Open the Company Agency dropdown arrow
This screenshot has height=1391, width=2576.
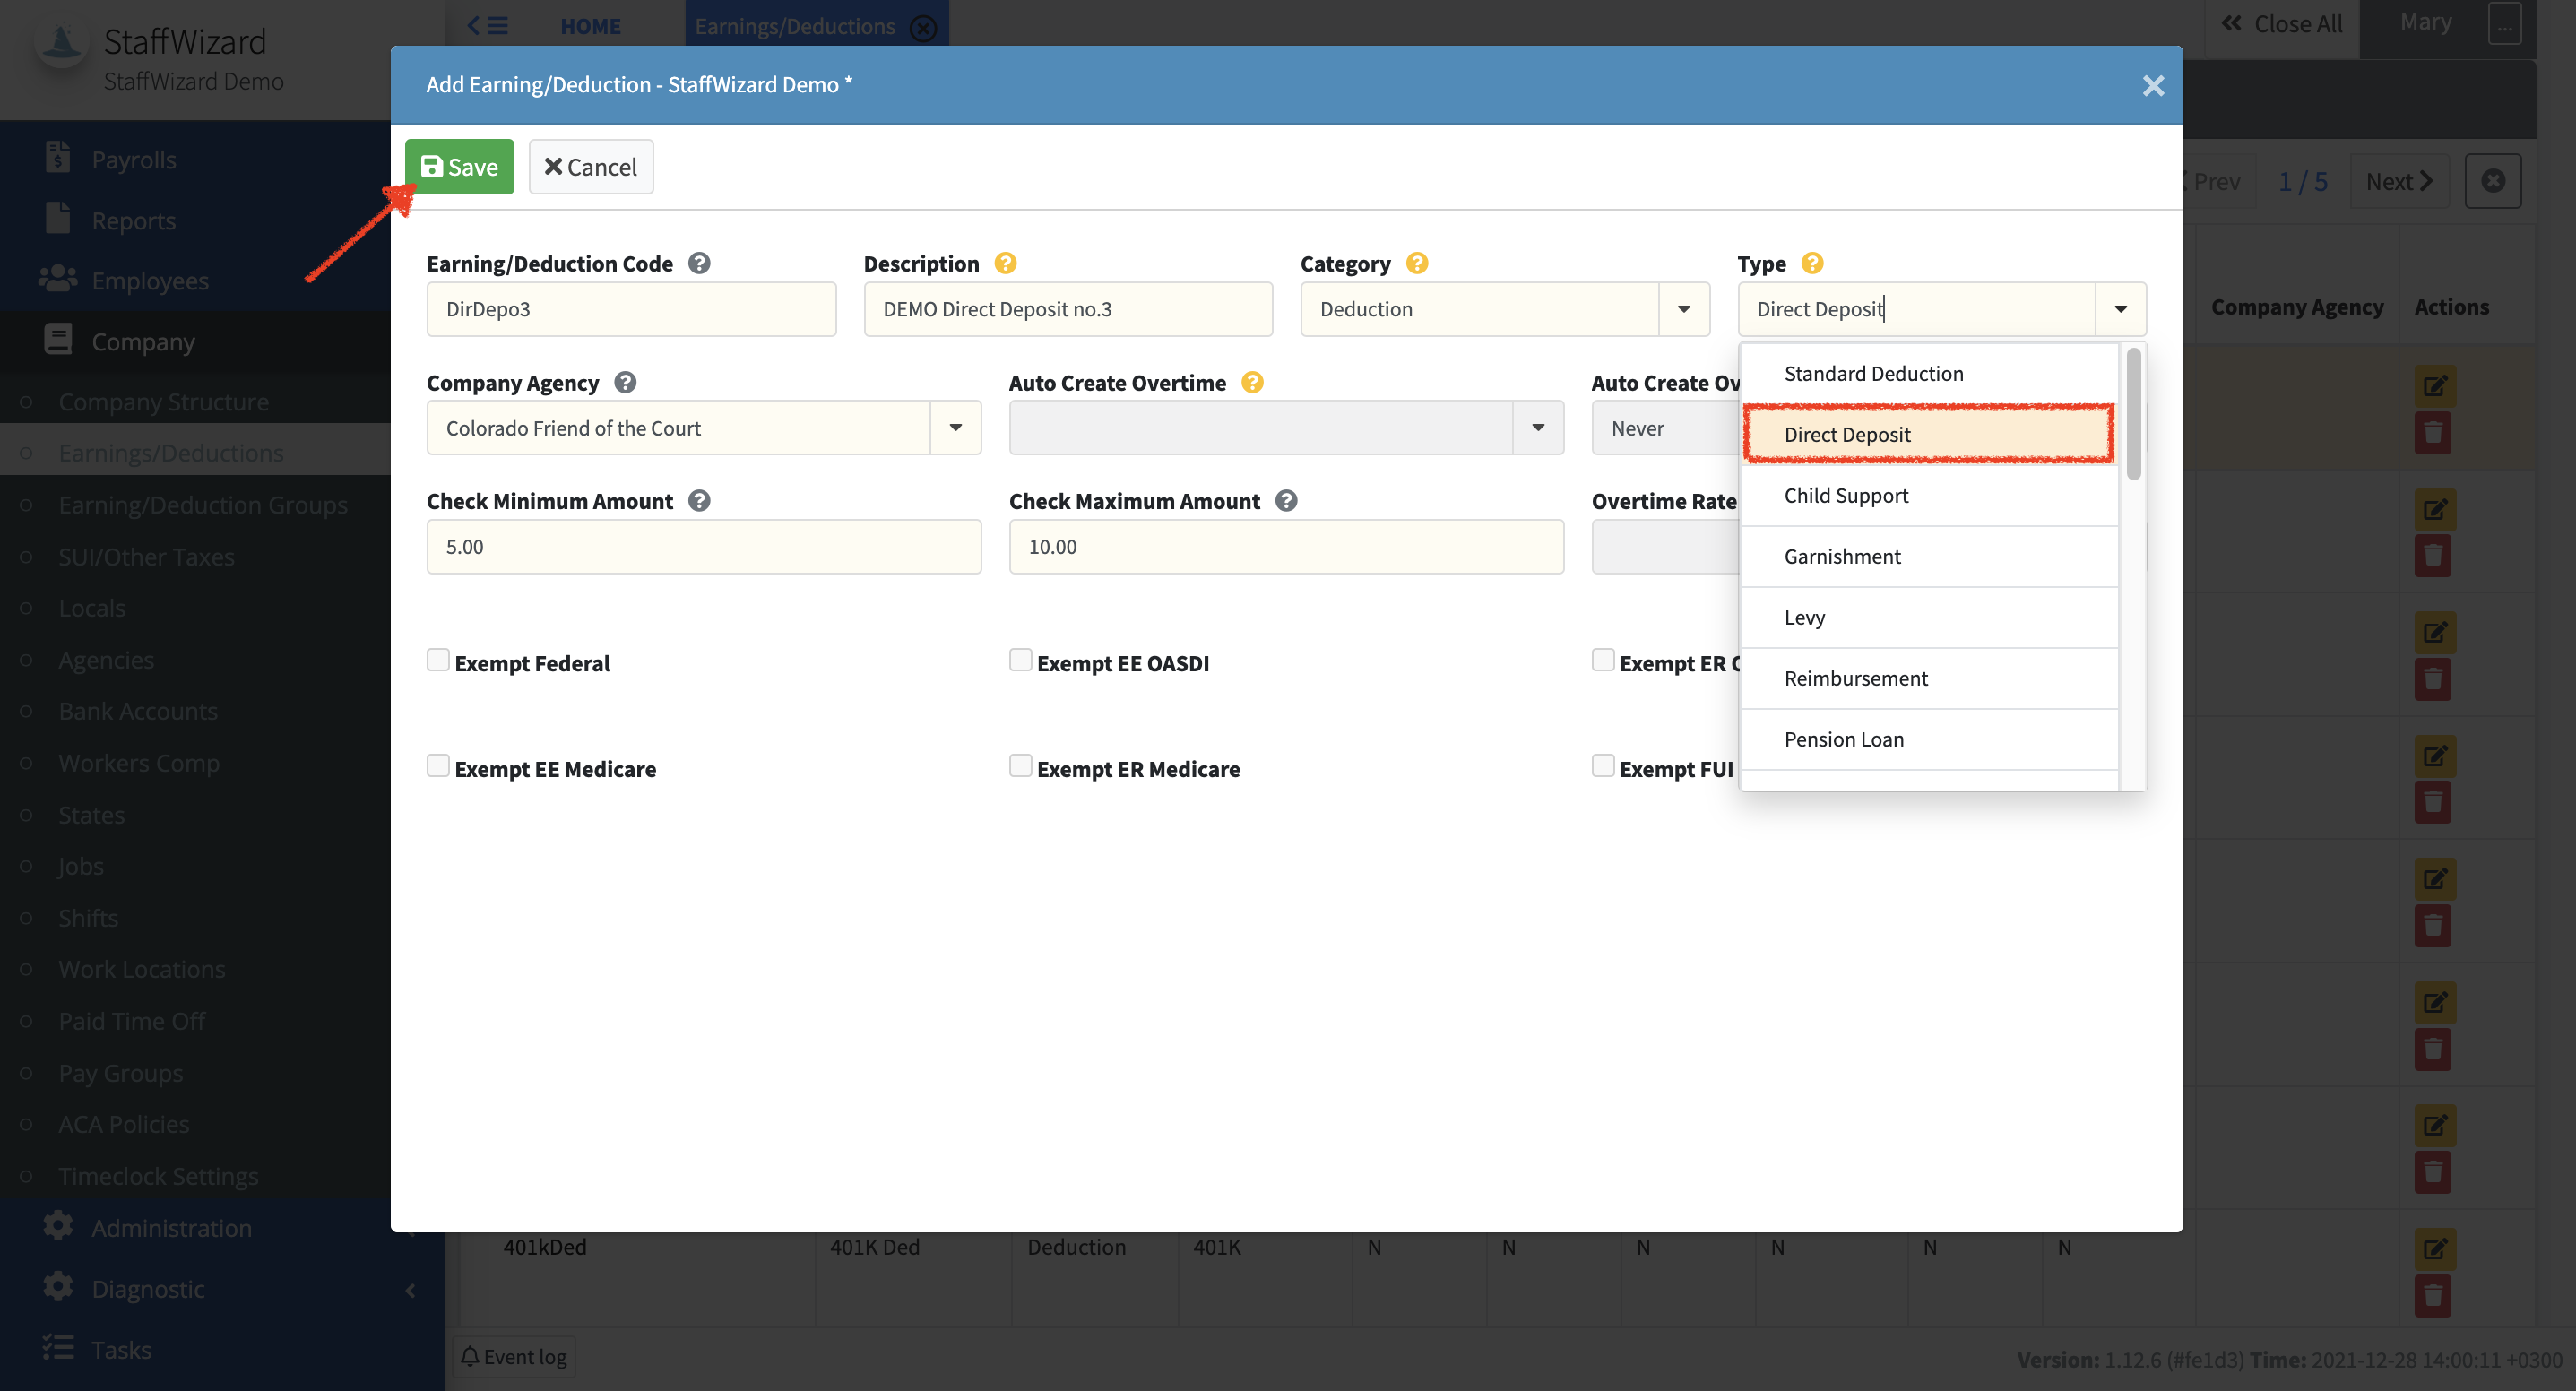(x=955, y=428)
